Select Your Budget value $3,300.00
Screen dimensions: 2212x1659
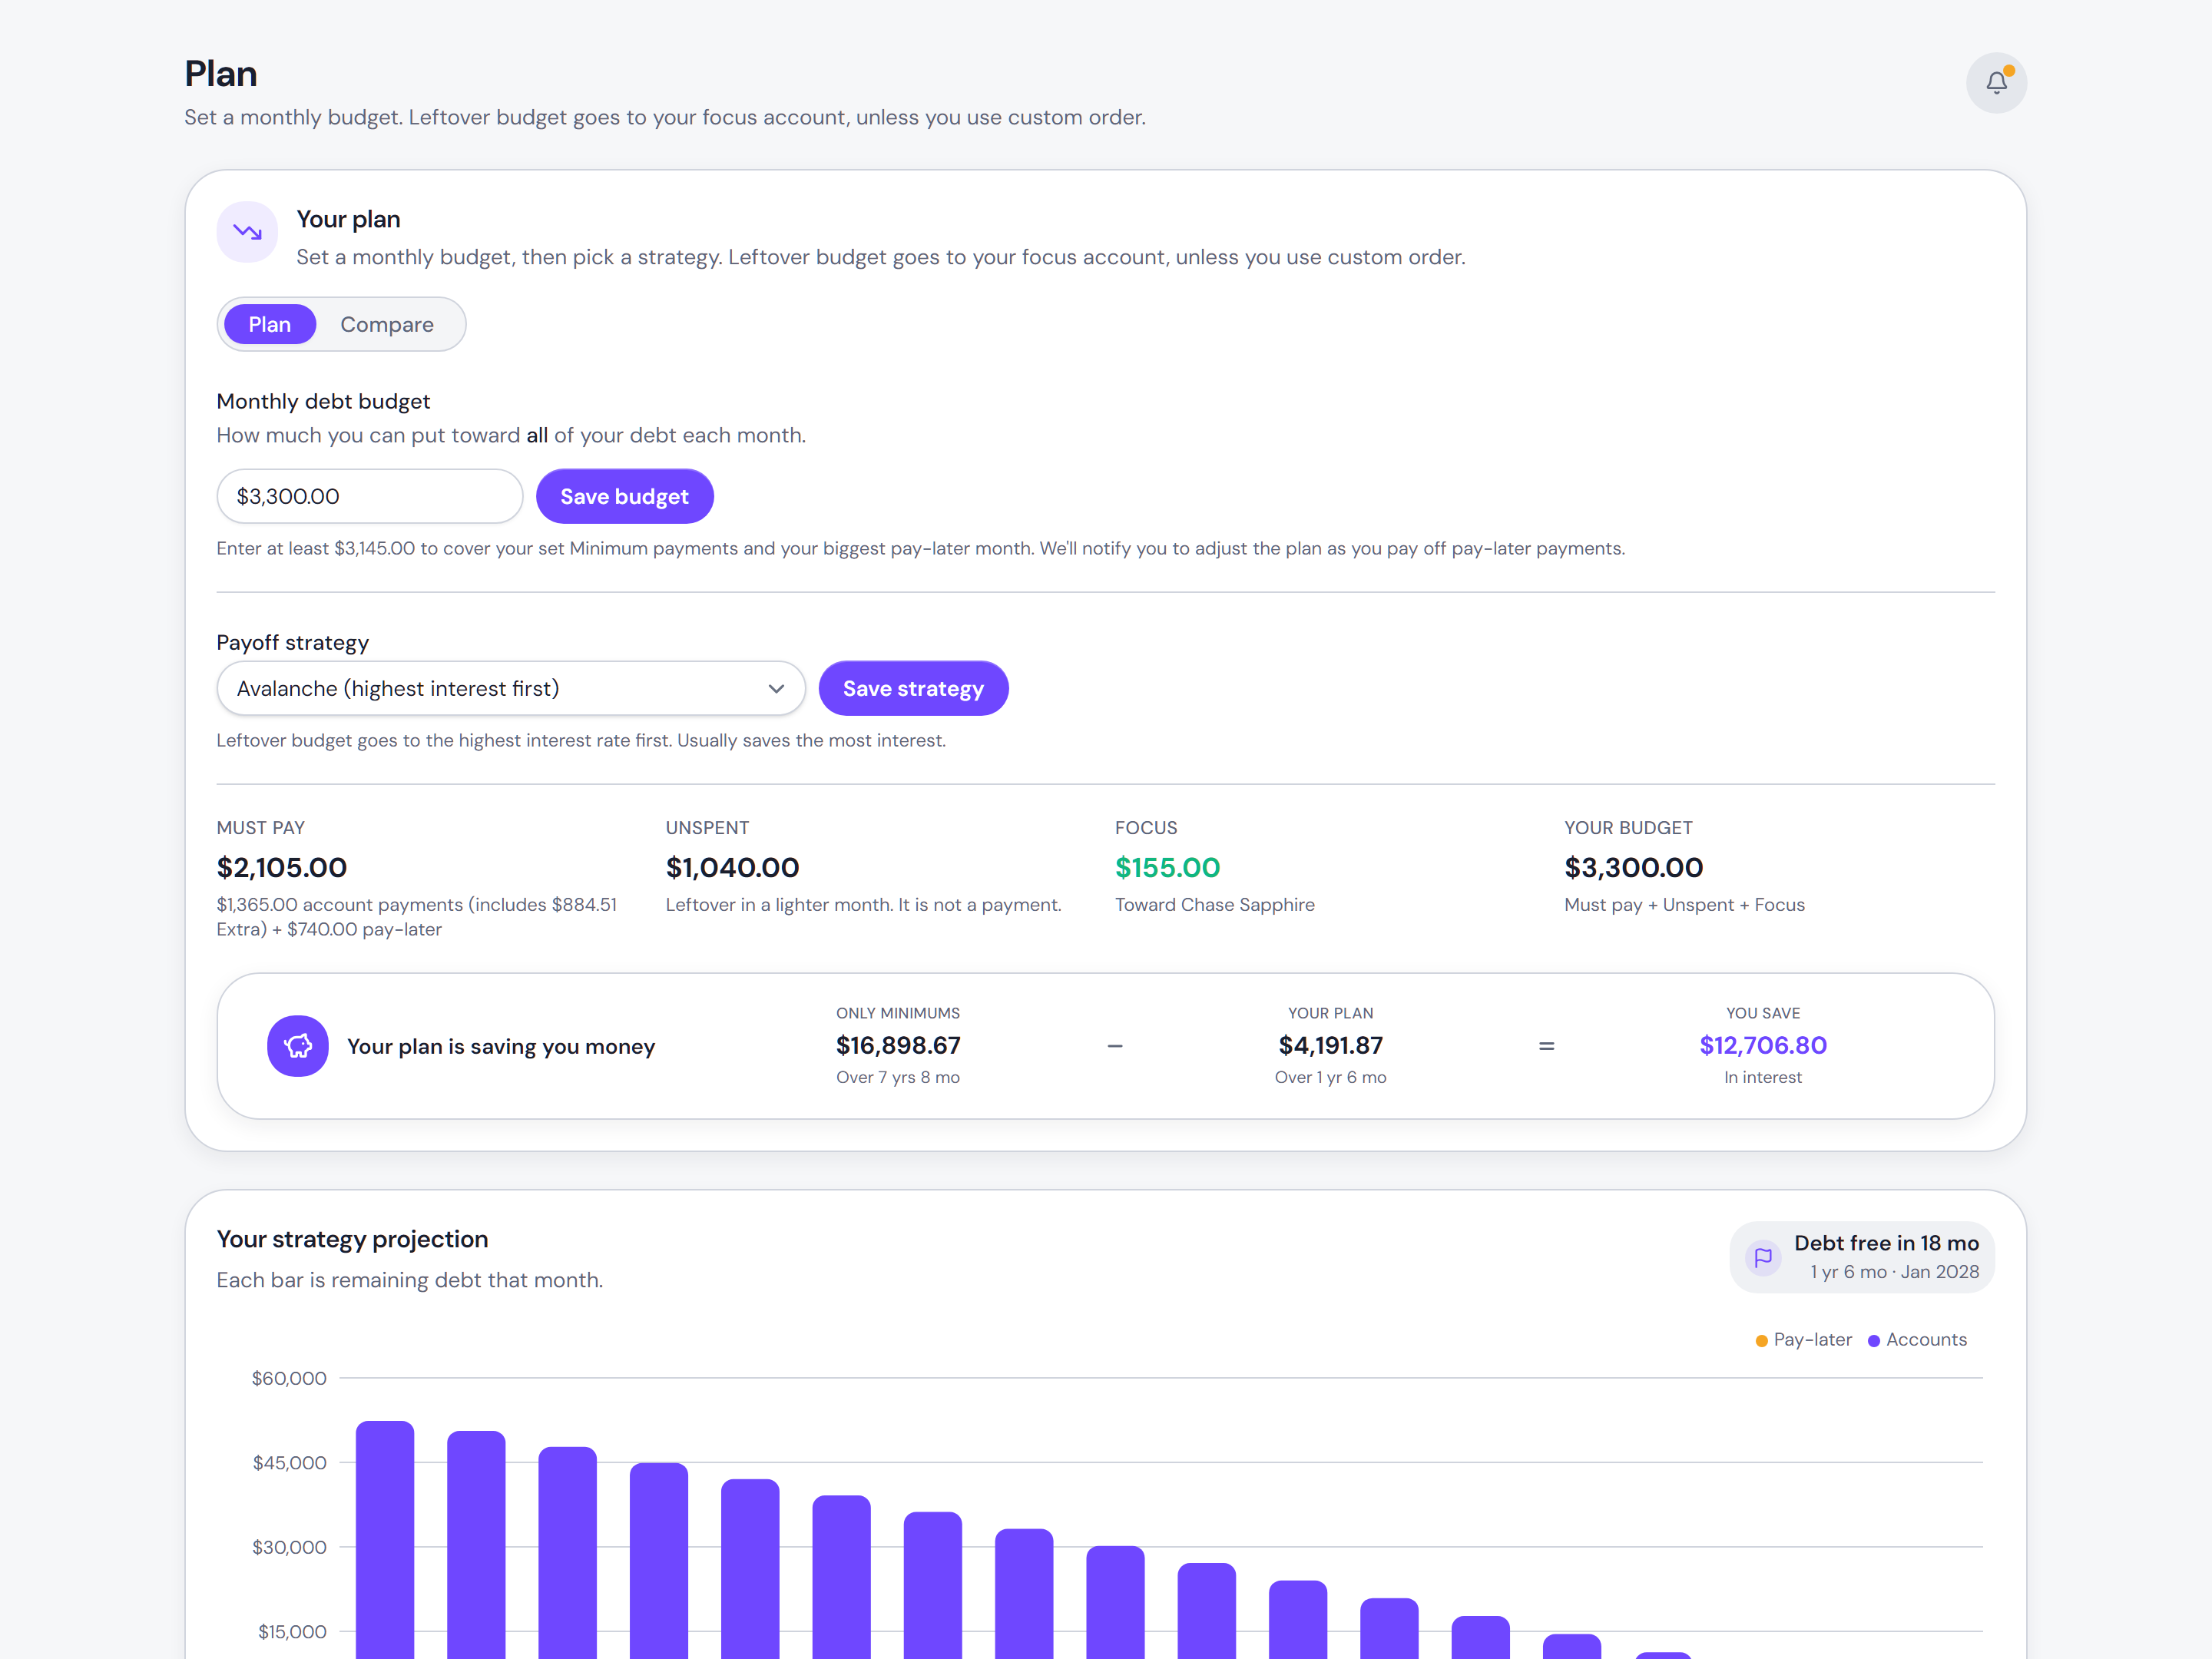(1634, 867)
